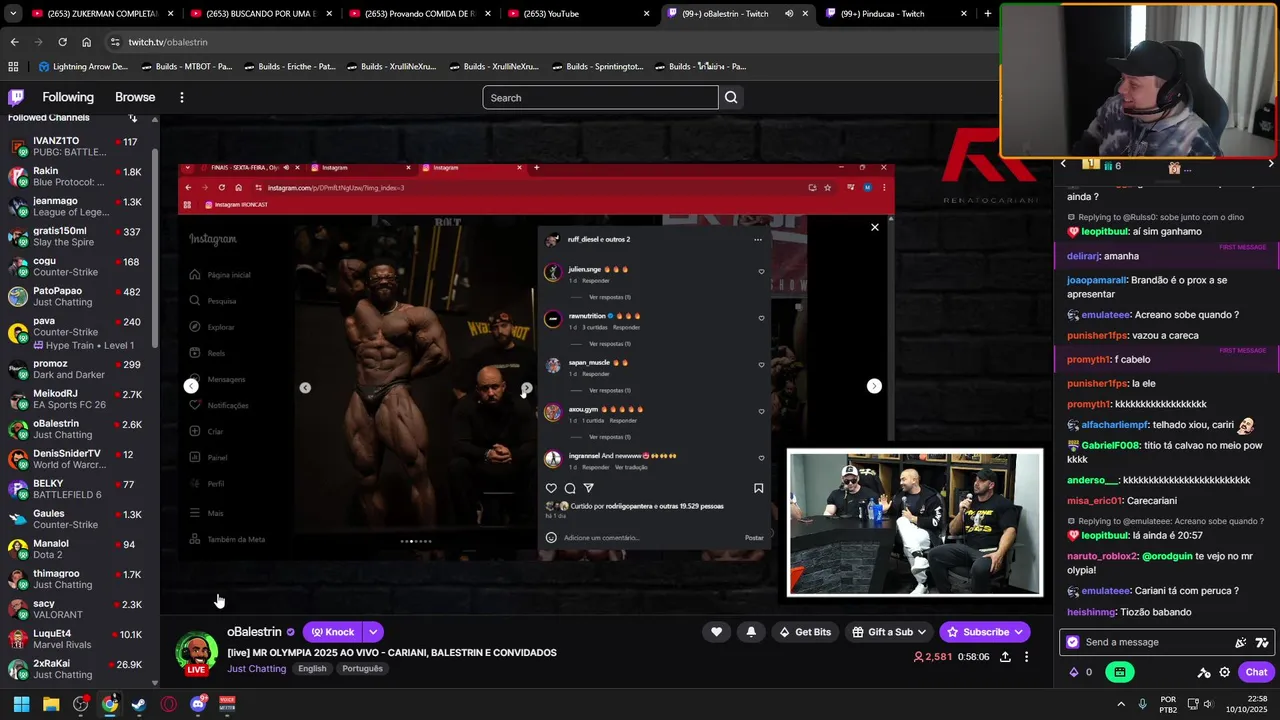Click the oBalestrin channel avatar
Image resolution: width=1280 pixels, height=720 pixels.
197,652
